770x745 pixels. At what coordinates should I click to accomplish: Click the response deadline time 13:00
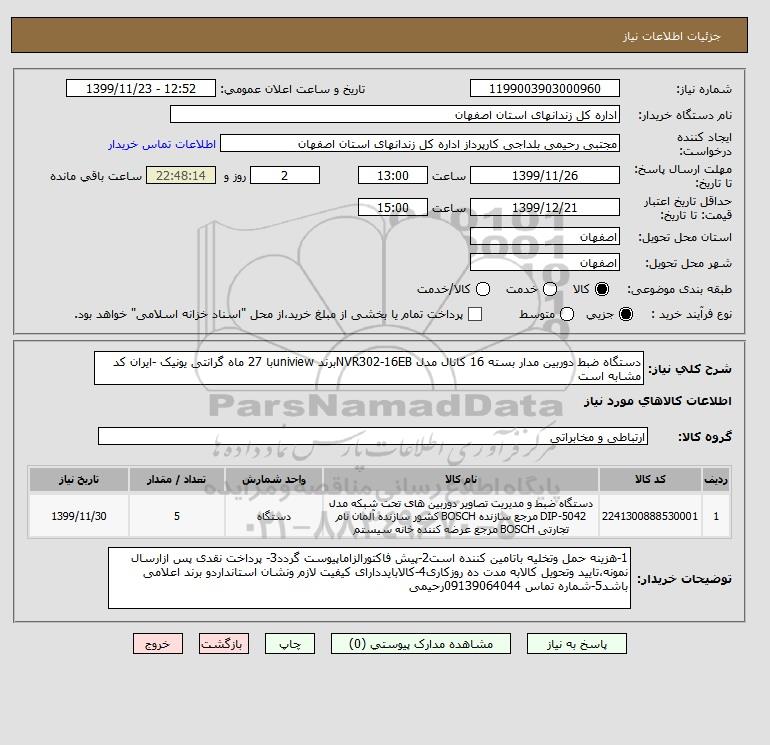(393, 175)
